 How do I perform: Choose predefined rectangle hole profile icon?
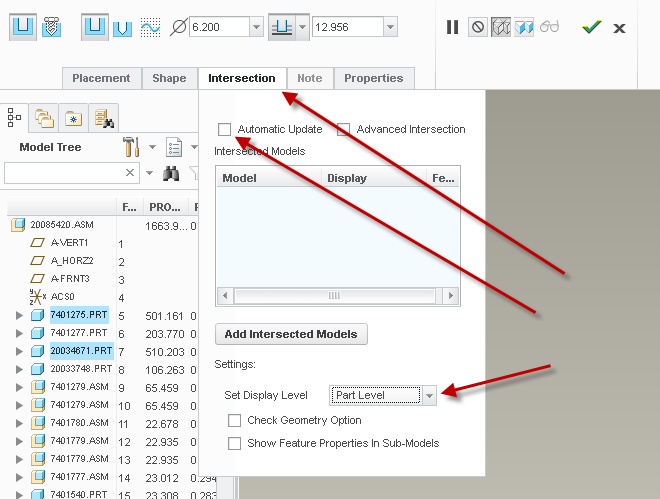[x=95, y=27]
